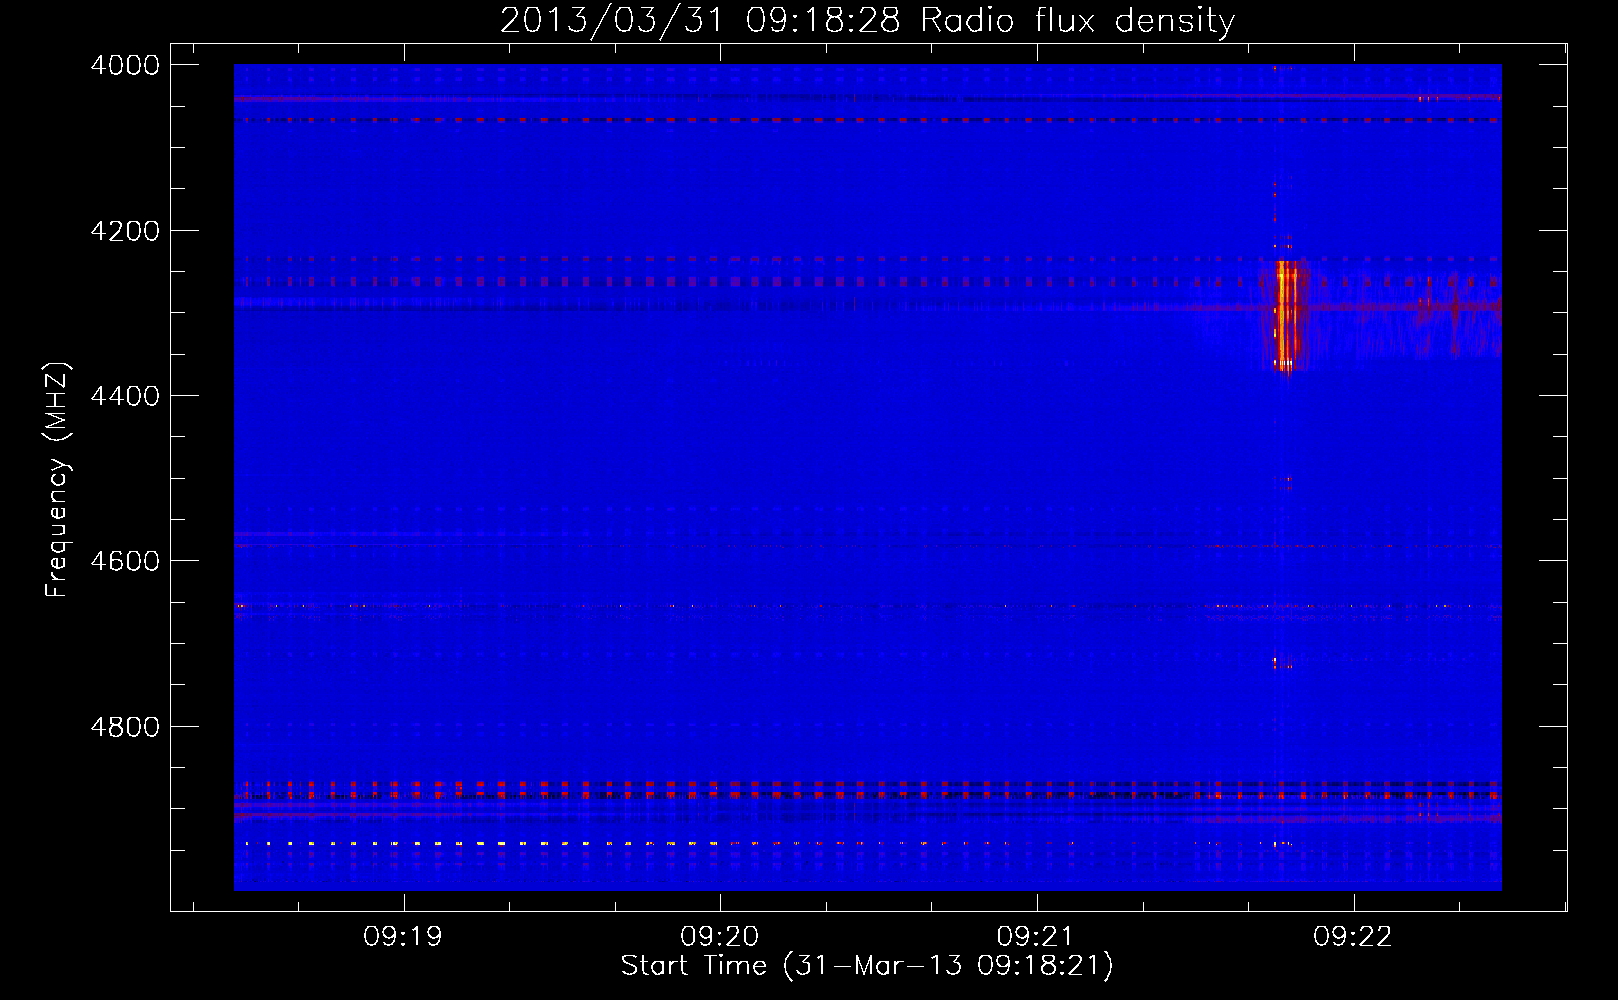Click the 09:22 time tick label
The image size is (1618, 1000).
(x=1353, y=937)
